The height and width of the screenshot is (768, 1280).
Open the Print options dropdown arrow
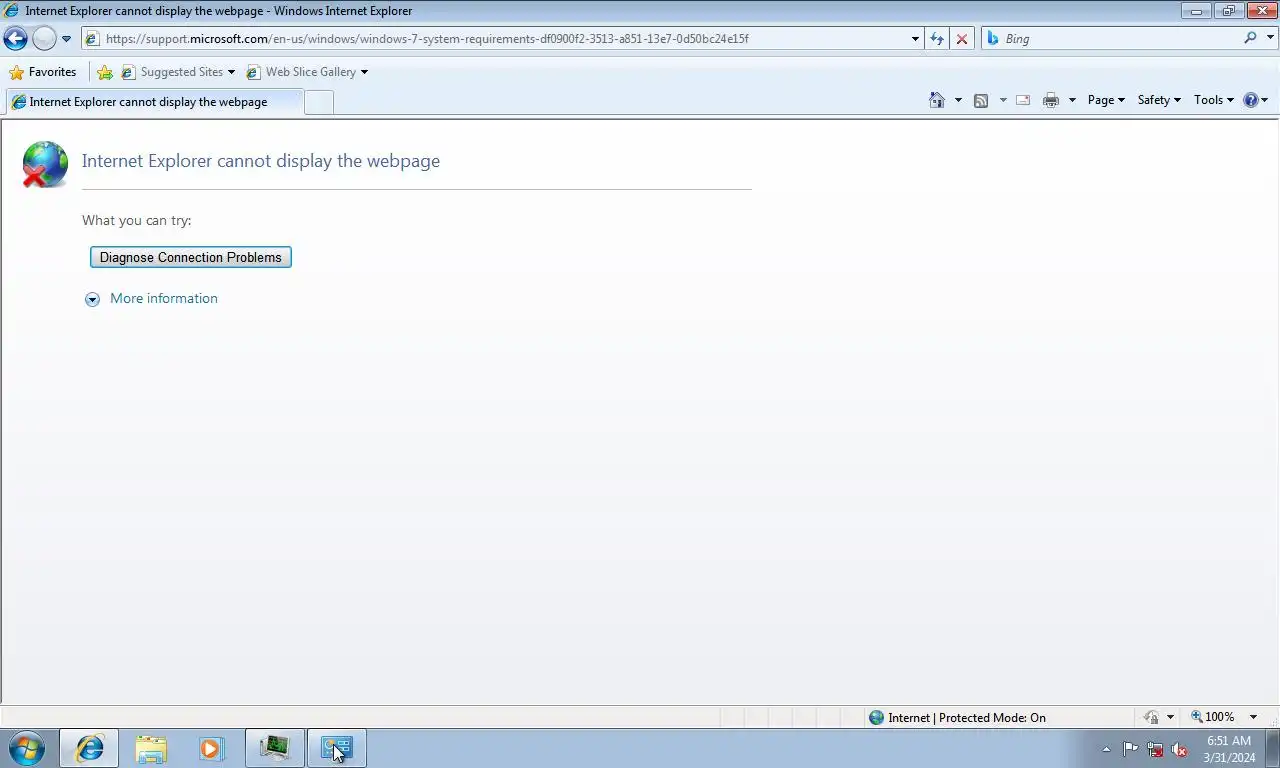[1072, 100]
